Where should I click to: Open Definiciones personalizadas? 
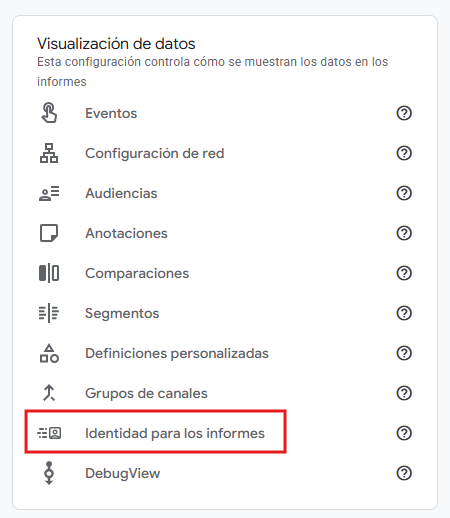(x=177, y=353)
